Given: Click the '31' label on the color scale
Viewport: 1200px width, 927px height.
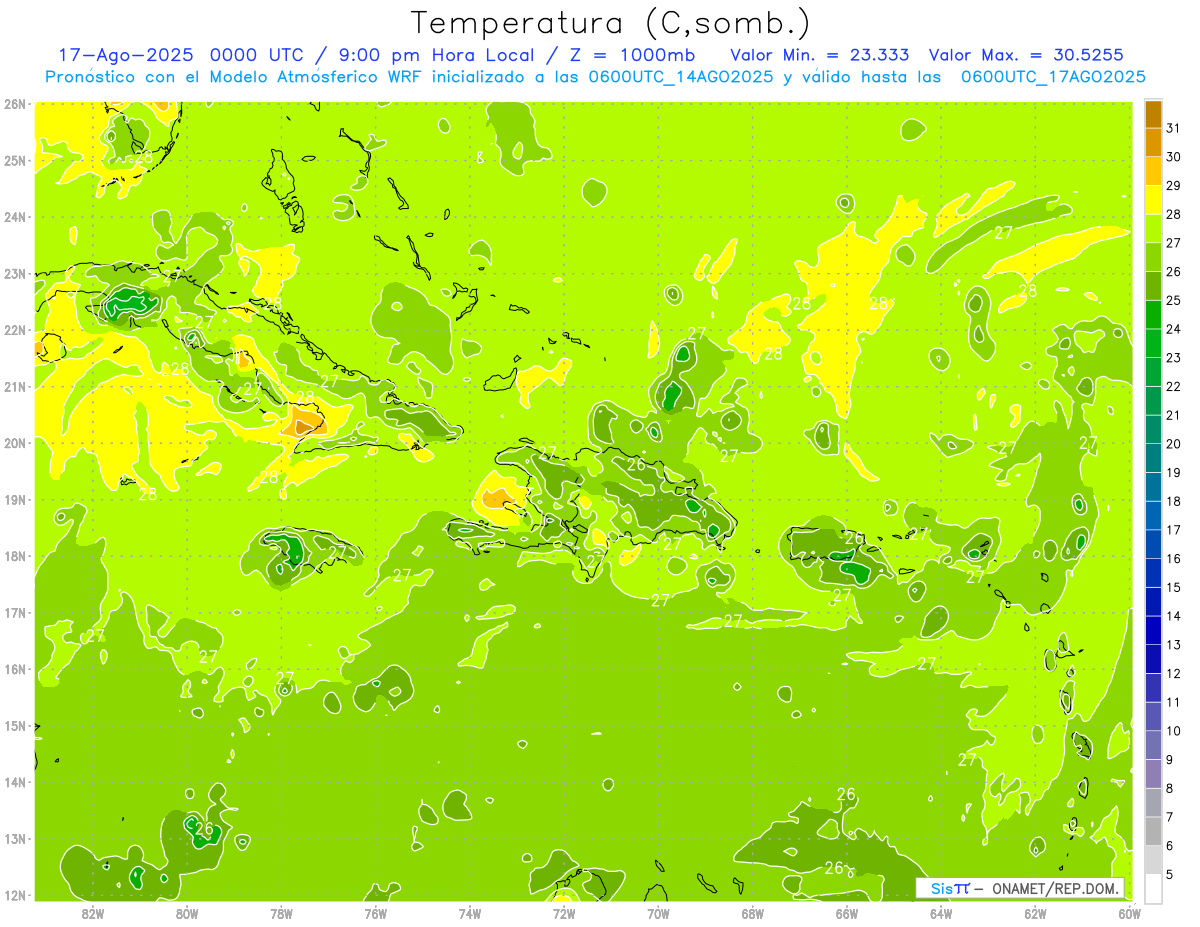Looking at the screenshot, I should 1174,129.
